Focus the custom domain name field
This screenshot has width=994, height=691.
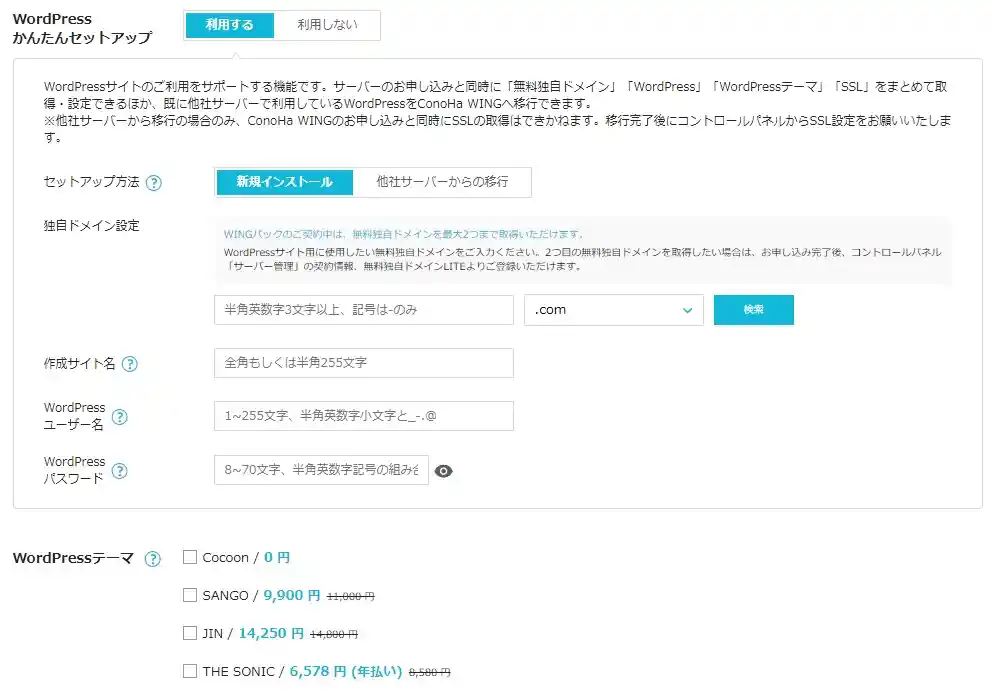click(364, 310)
